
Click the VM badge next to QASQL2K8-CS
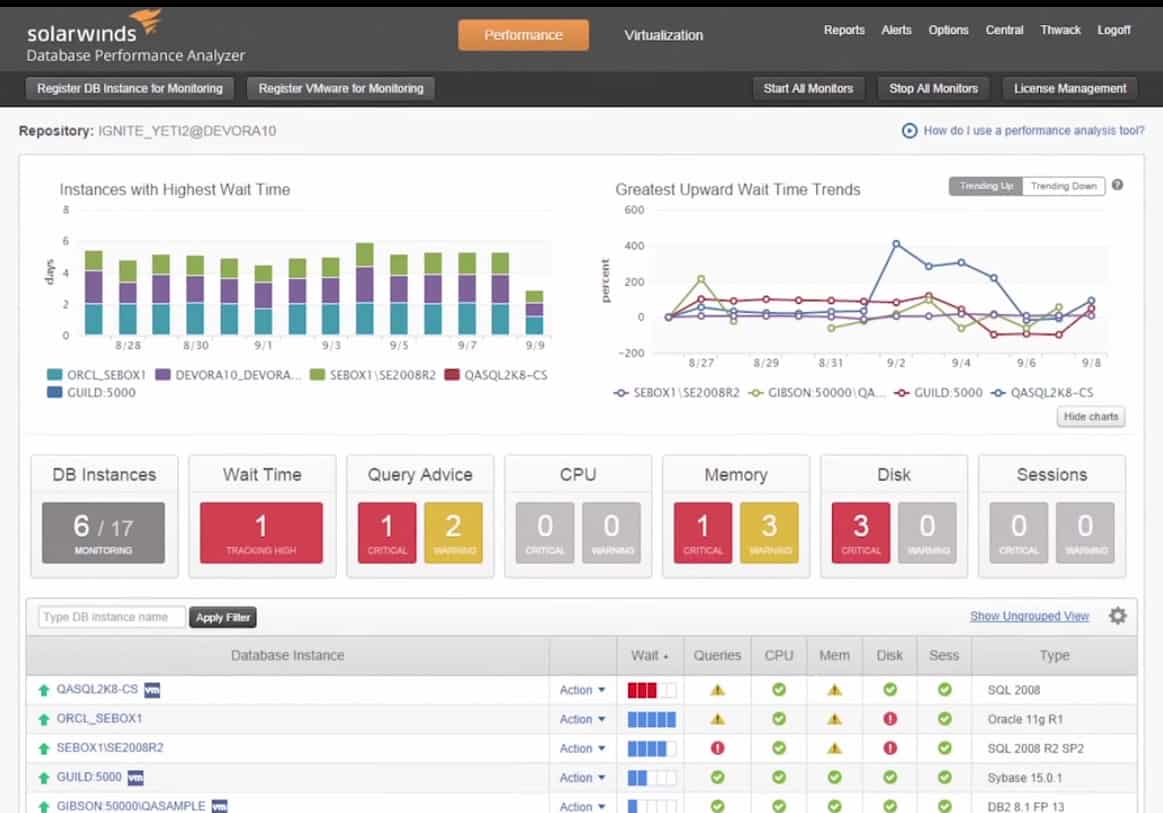coord(153,689)
